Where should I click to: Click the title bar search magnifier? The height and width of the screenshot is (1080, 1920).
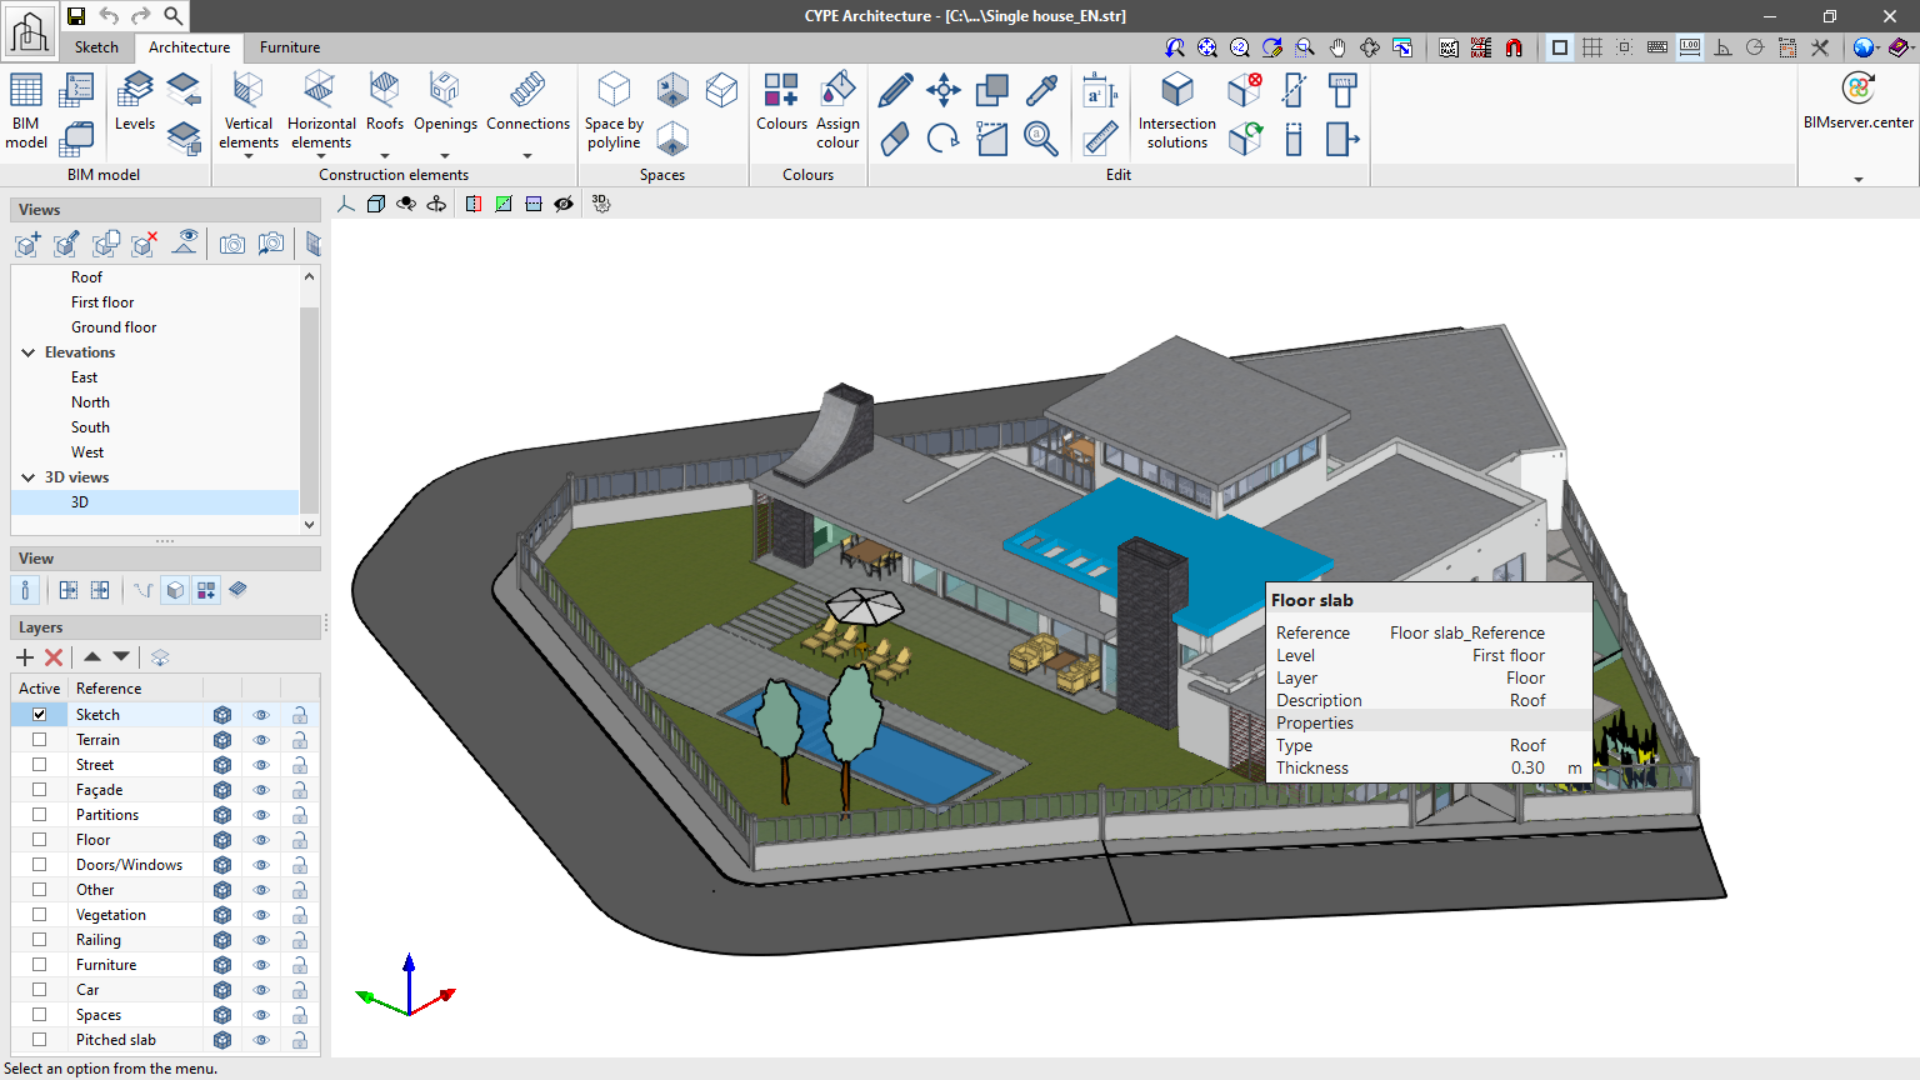tap(173, 16)
